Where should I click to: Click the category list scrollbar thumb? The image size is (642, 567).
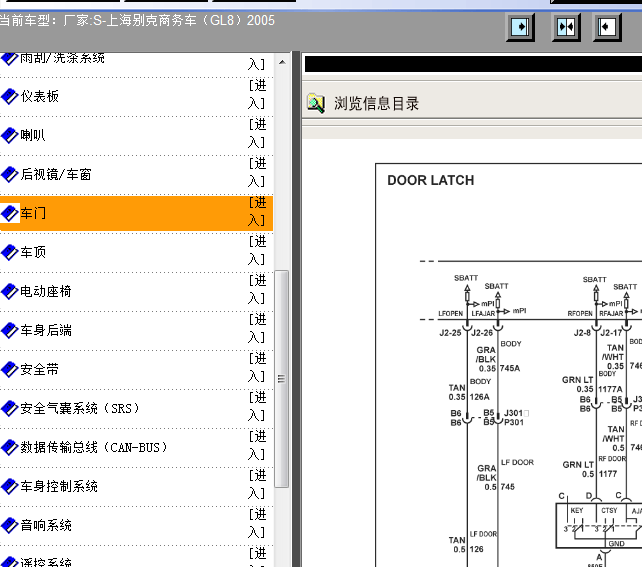pyautogui.click(x=282, y=379)
